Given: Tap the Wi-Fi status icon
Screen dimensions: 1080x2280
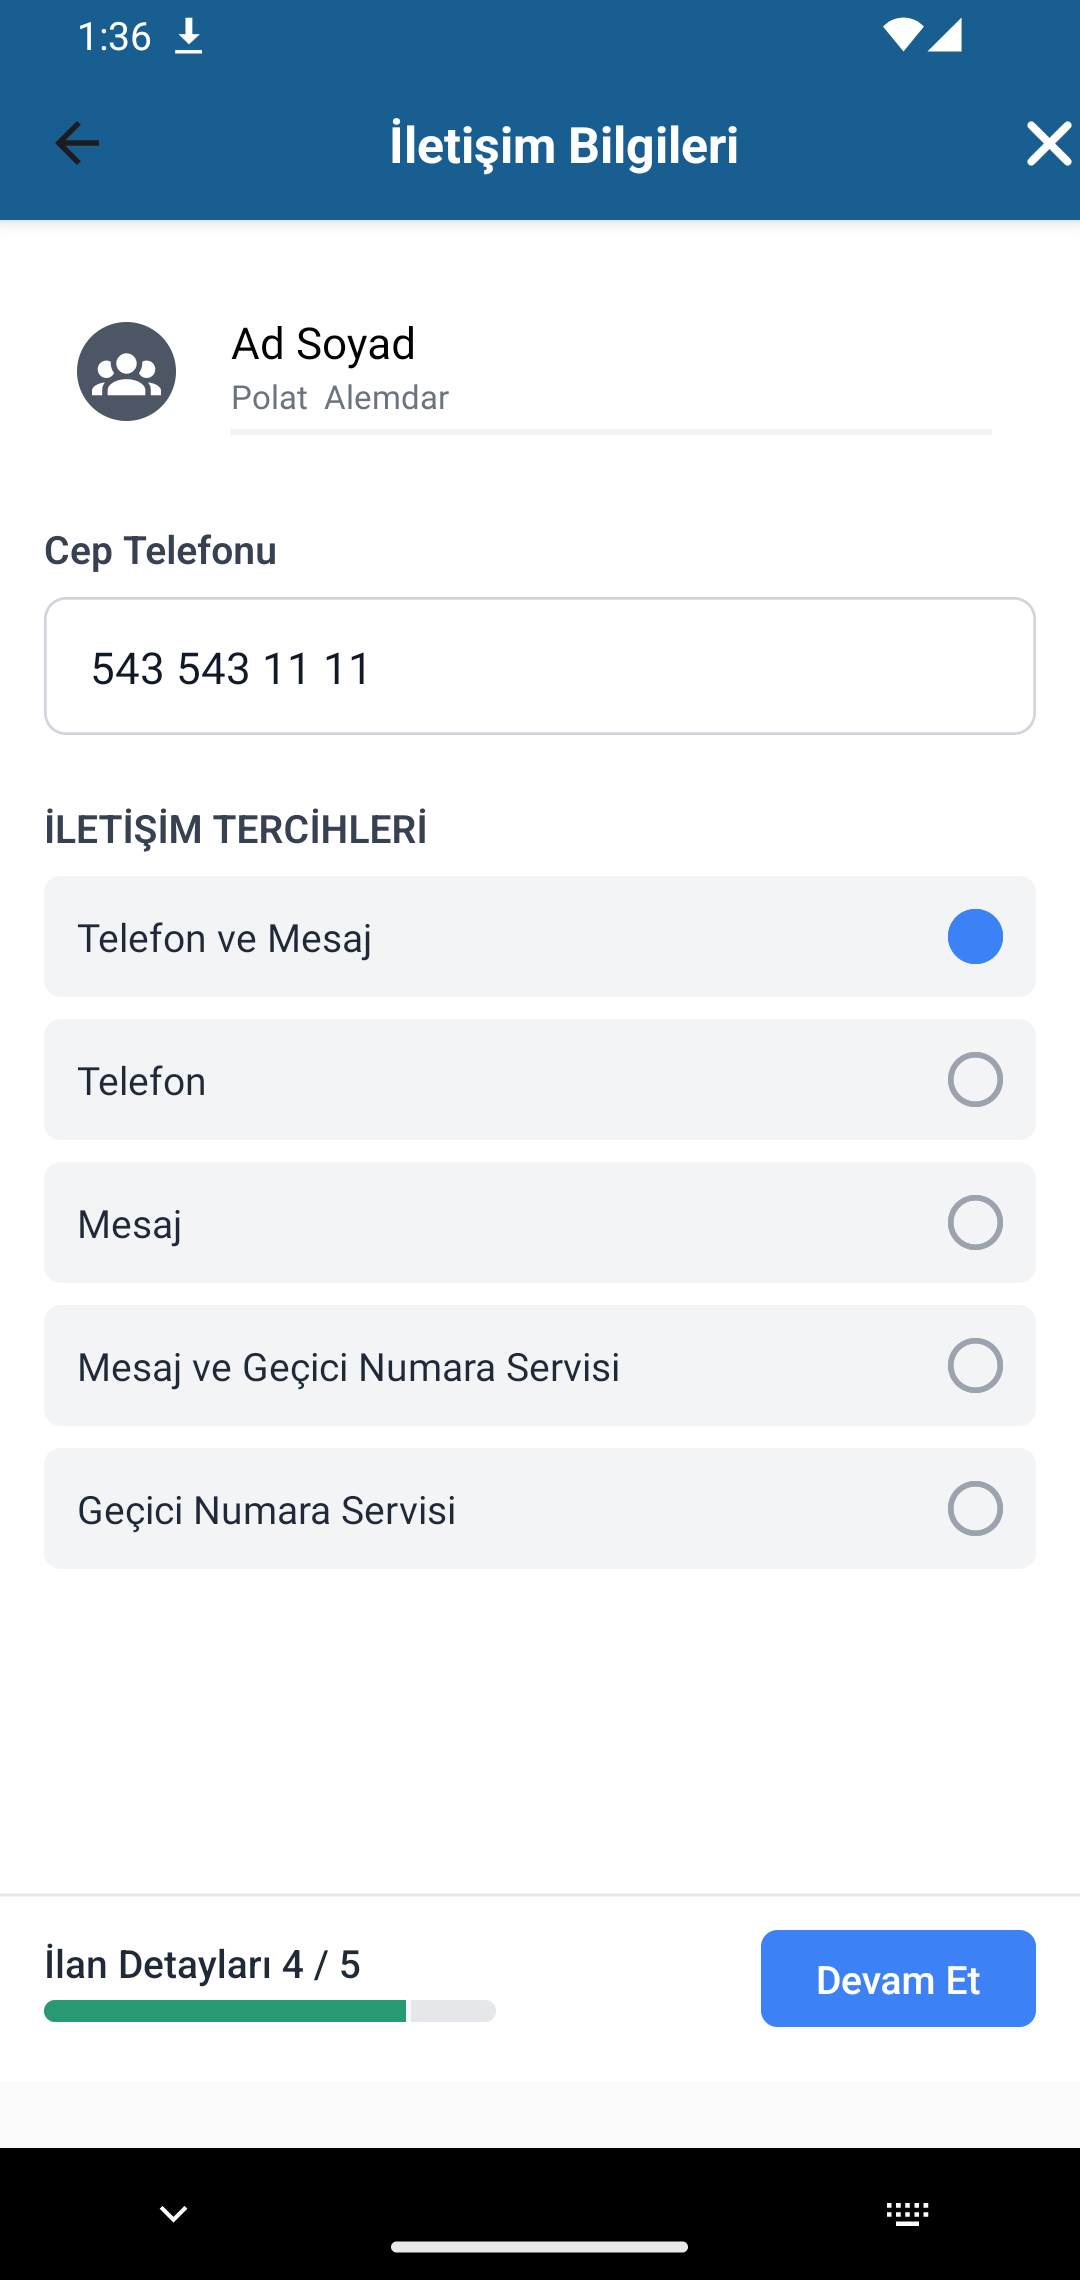Looking at the screenshot, I should tap(902, 36).
